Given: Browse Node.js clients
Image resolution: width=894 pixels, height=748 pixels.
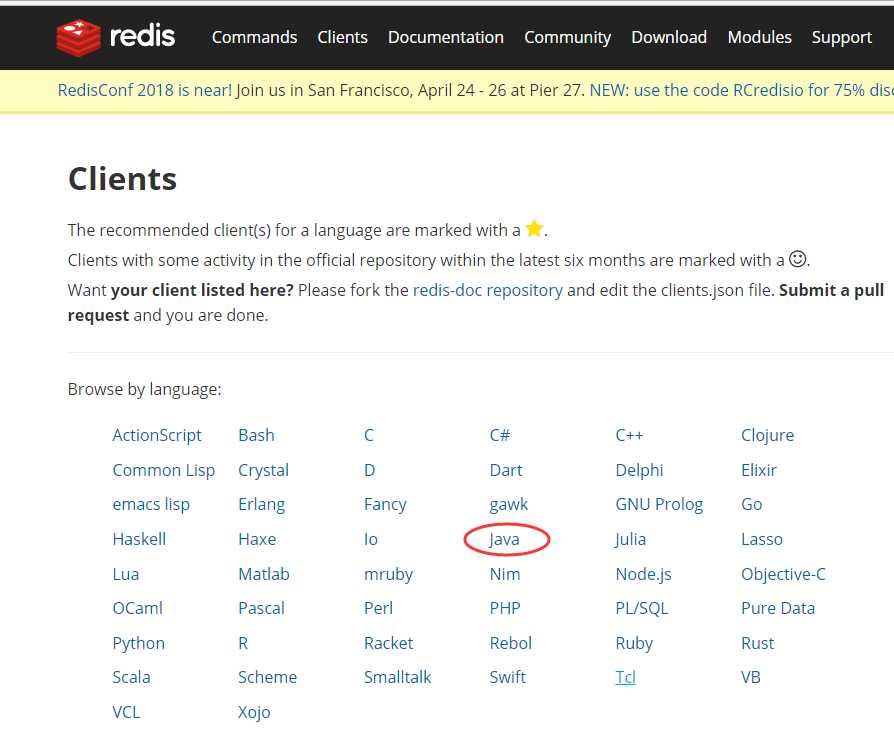Looking at the screenshot, I should point(643,574).
